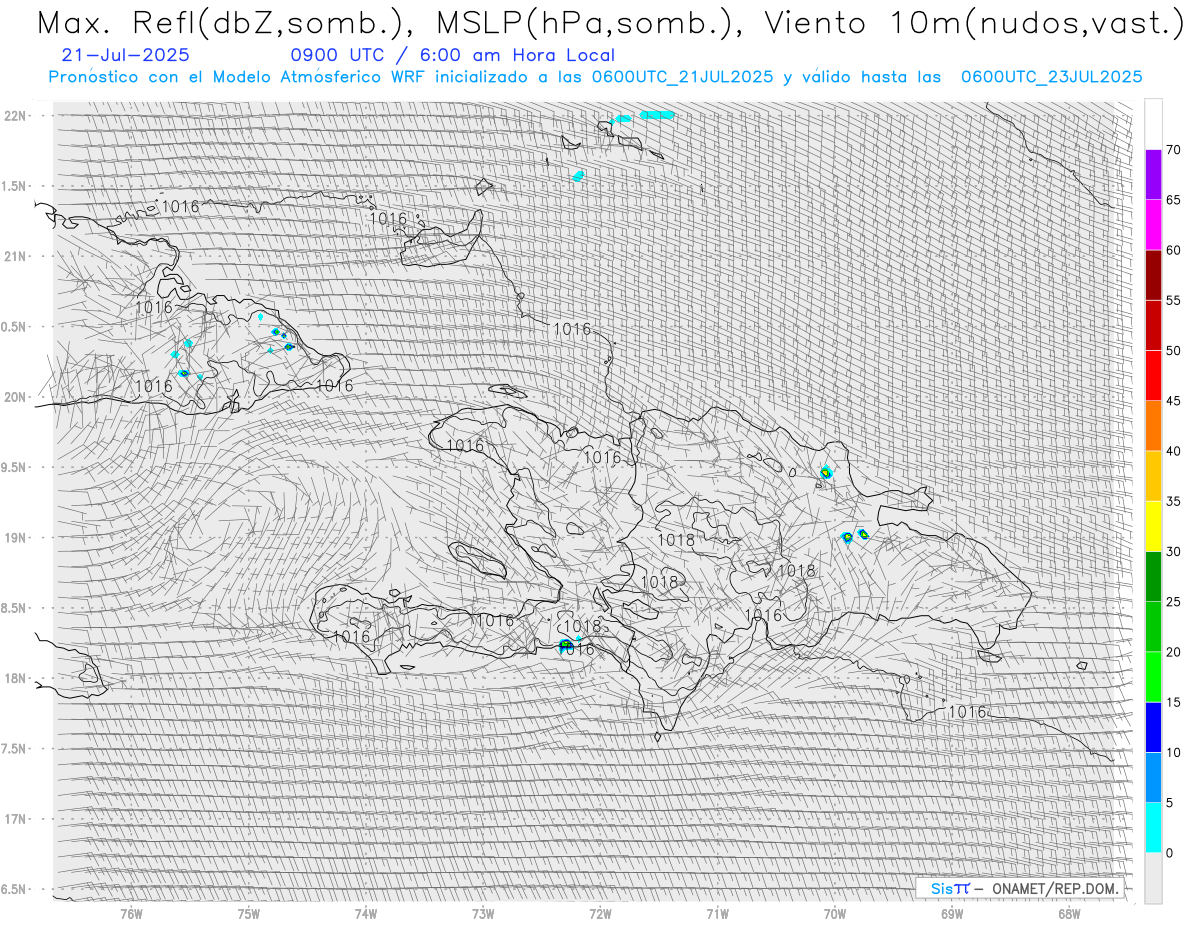
Task: Click the purple 65-70 dBZ color band
Action: (x=1153, y=175)
